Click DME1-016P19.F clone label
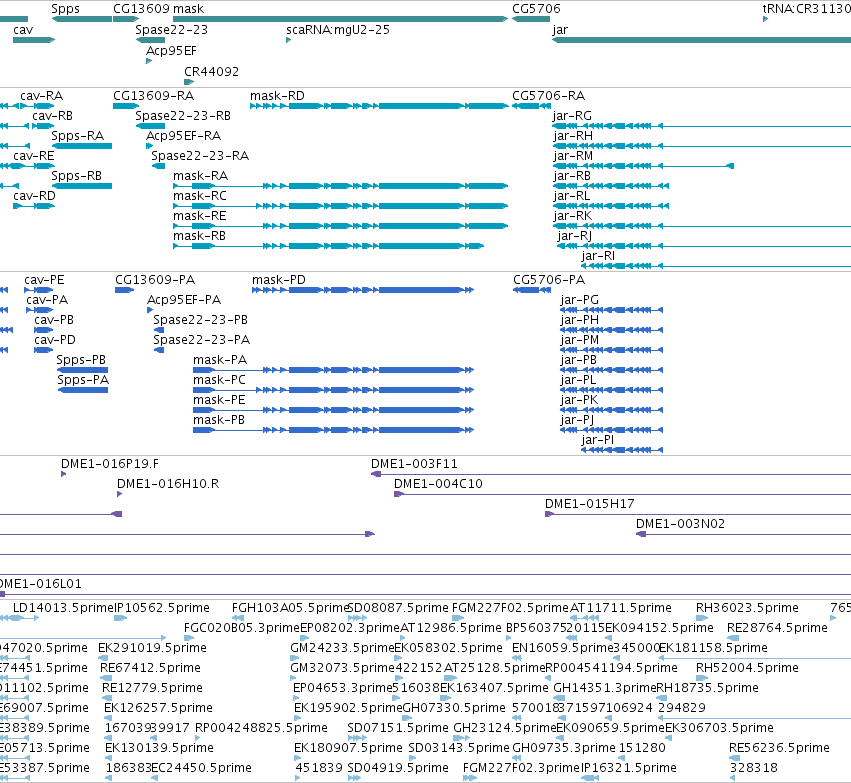 110,464
